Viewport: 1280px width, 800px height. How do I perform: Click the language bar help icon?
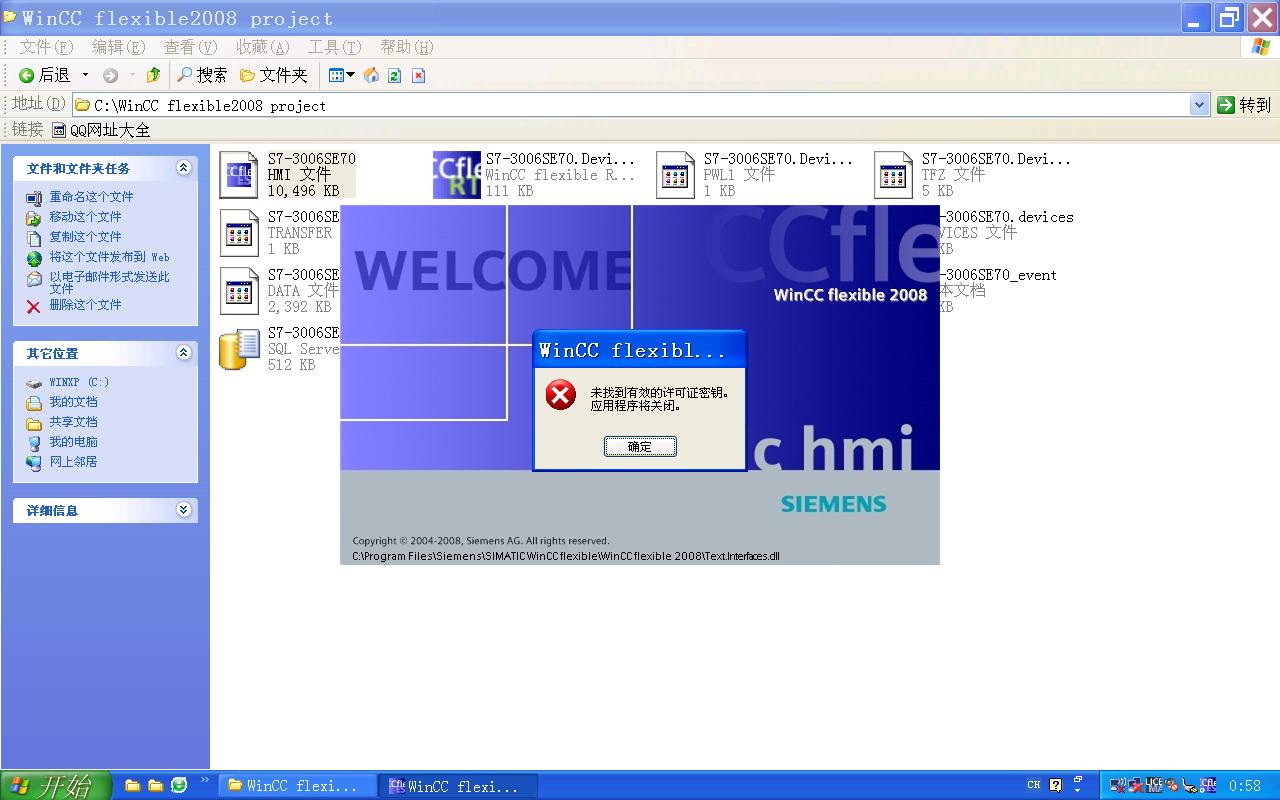pyautogui.click(x=1056, y=786)
